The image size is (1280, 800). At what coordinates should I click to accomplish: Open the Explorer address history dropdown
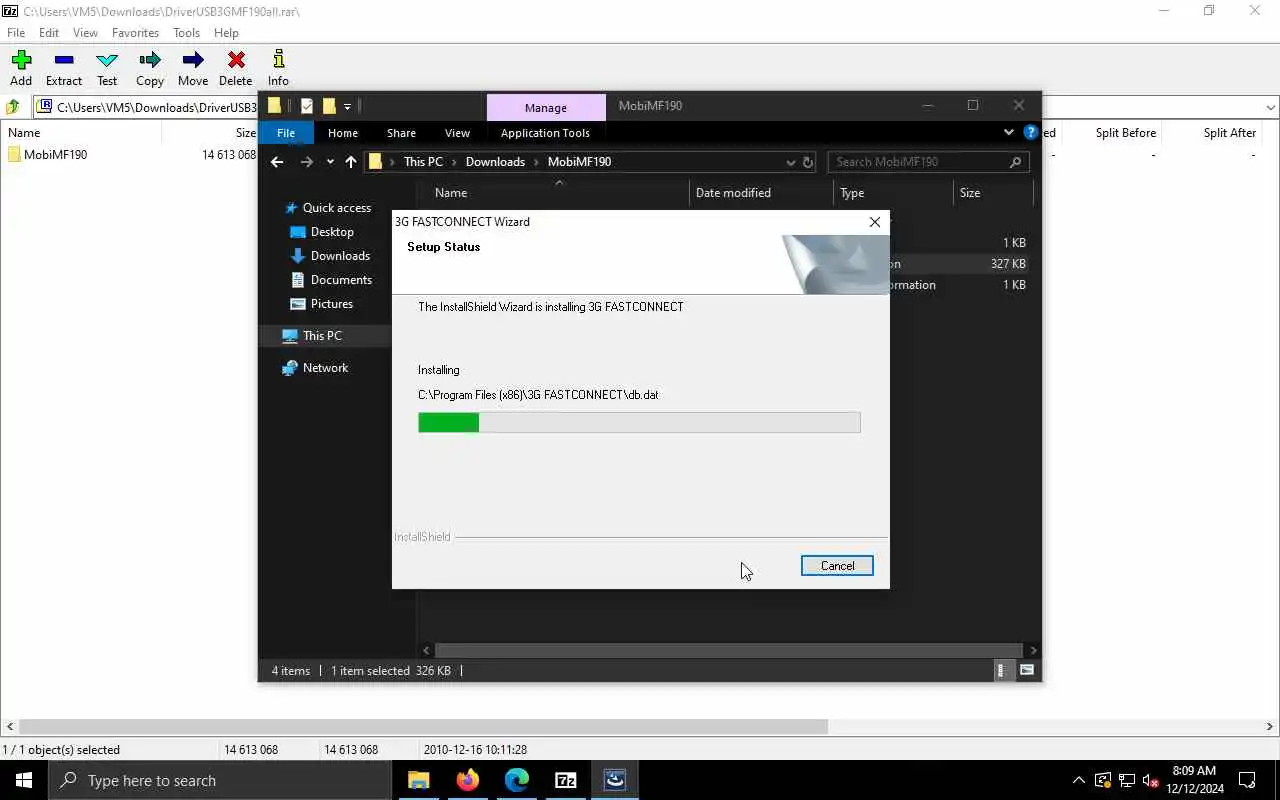coord(790,162)
